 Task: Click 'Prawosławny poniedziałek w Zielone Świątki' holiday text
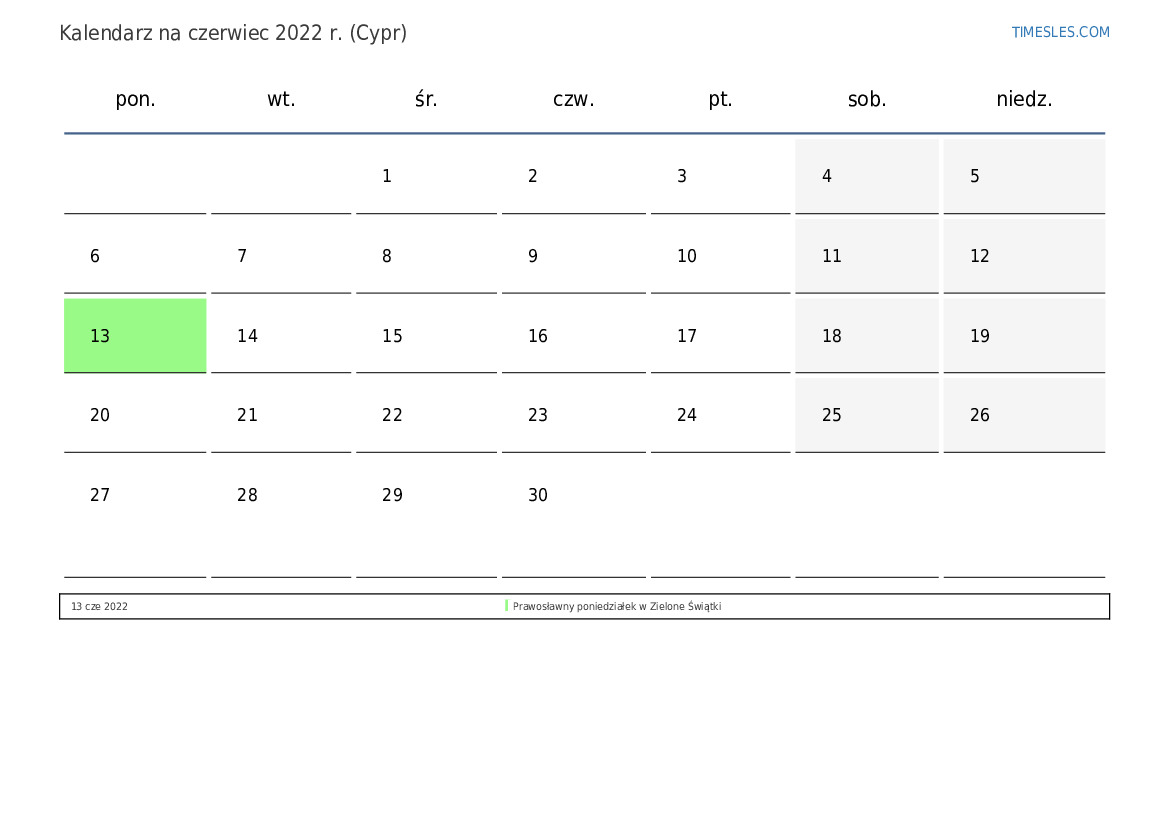[617, 606]
